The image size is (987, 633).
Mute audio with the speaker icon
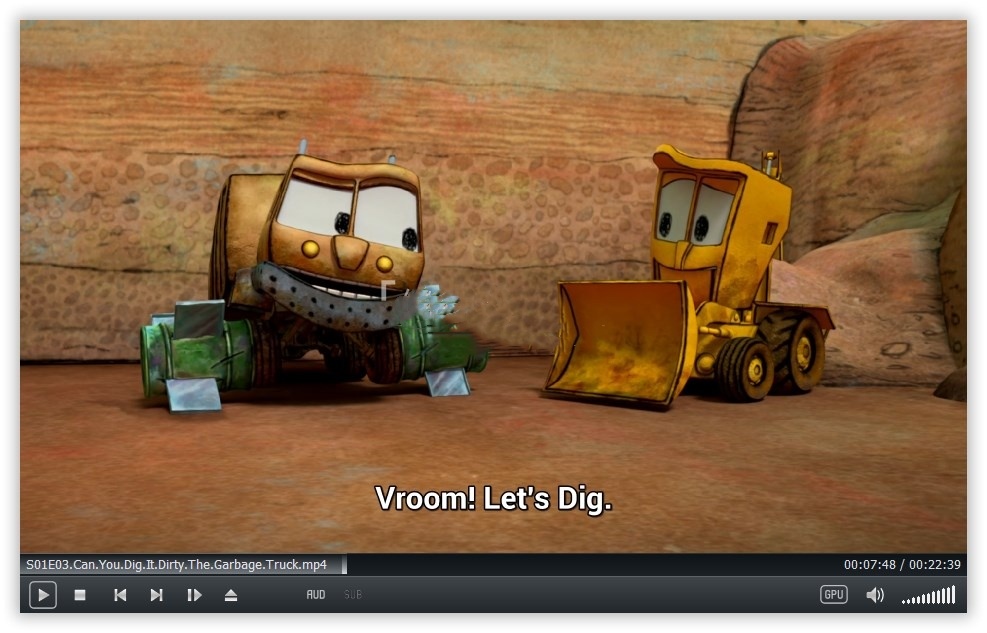pyautogui.click(x=875, y=595)
